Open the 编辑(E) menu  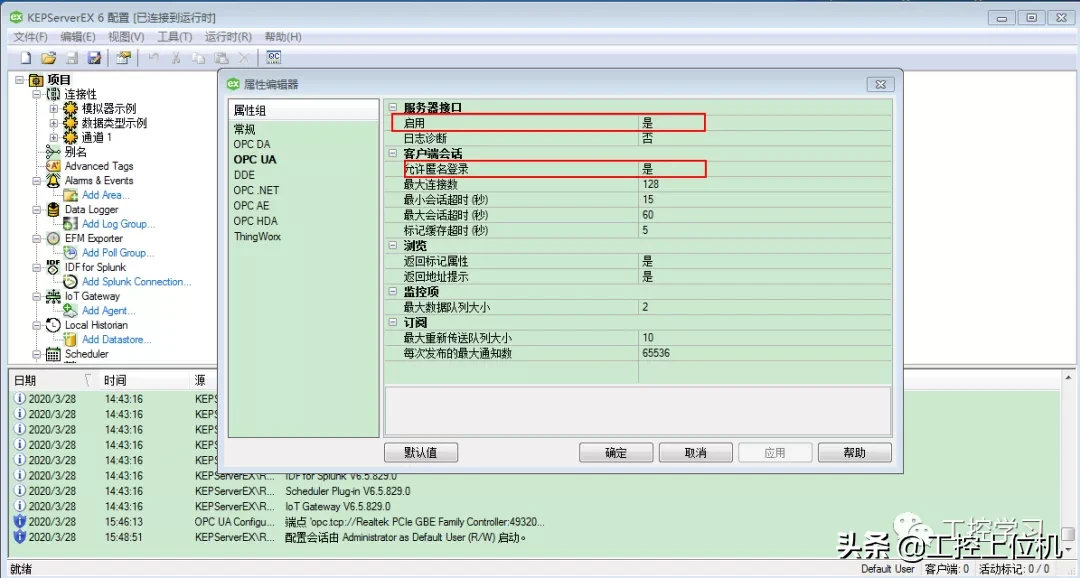(78, 37)
